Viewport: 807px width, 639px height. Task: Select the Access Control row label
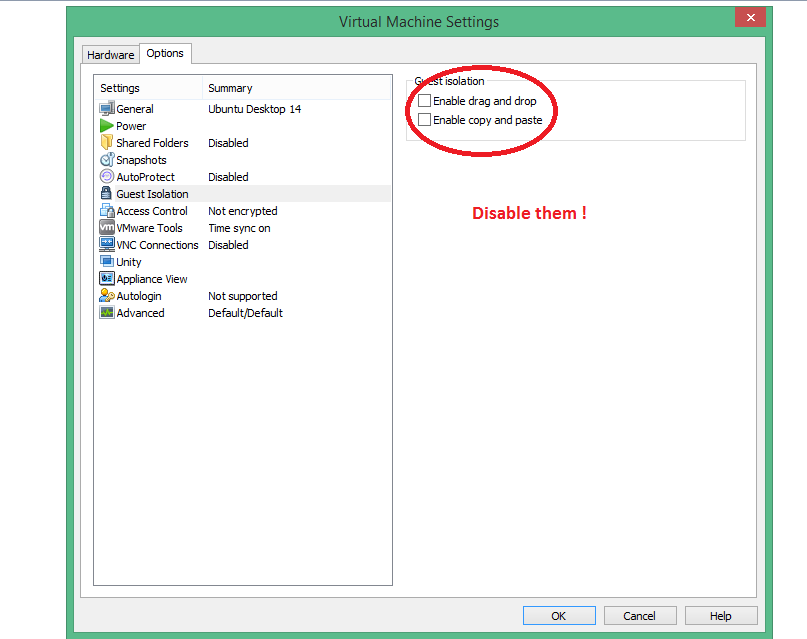pyautogui.click(x=152, y=211)
